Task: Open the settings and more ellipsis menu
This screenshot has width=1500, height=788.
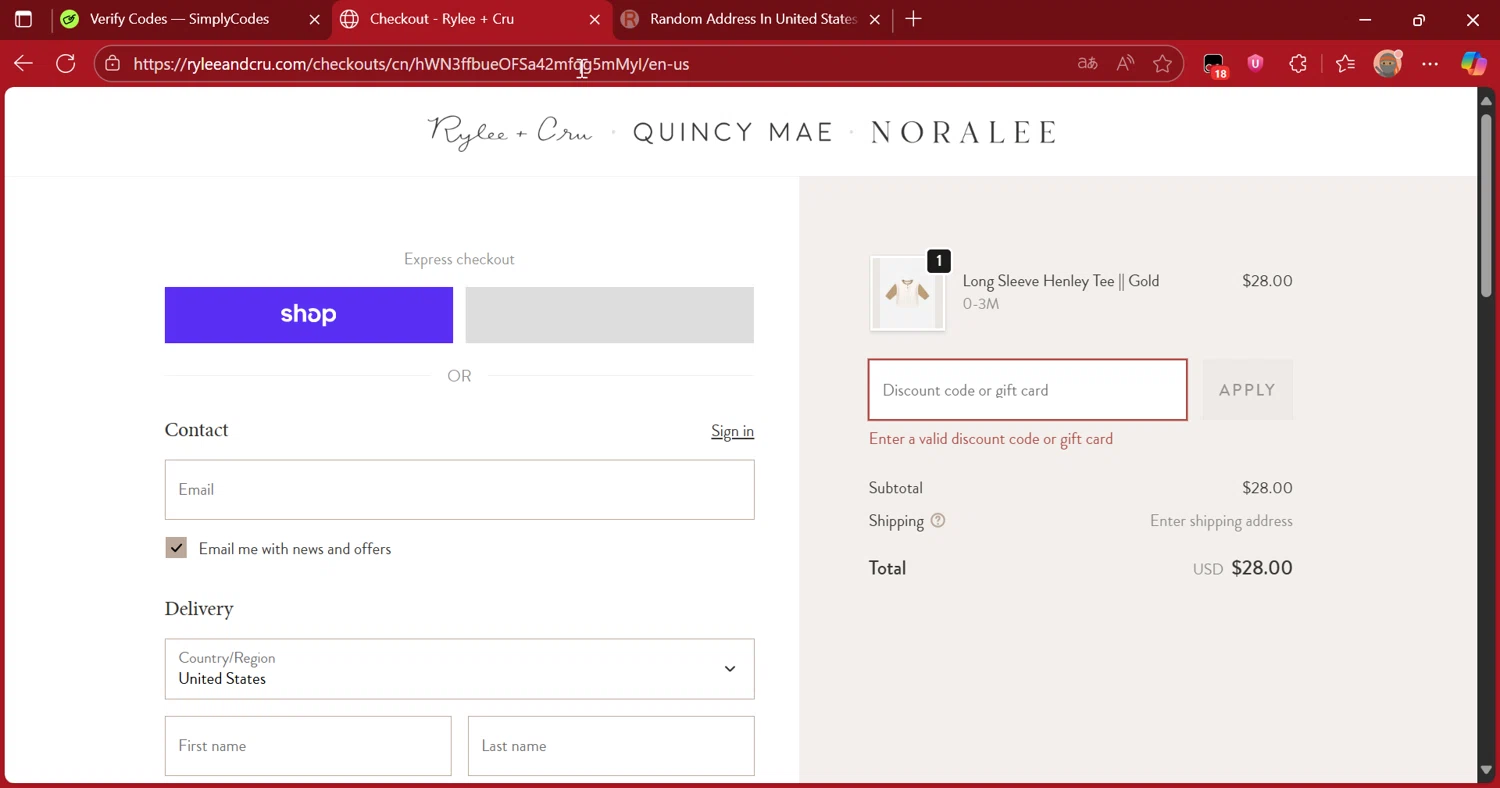Action: pyautogui.click(x=1430, y=64)
